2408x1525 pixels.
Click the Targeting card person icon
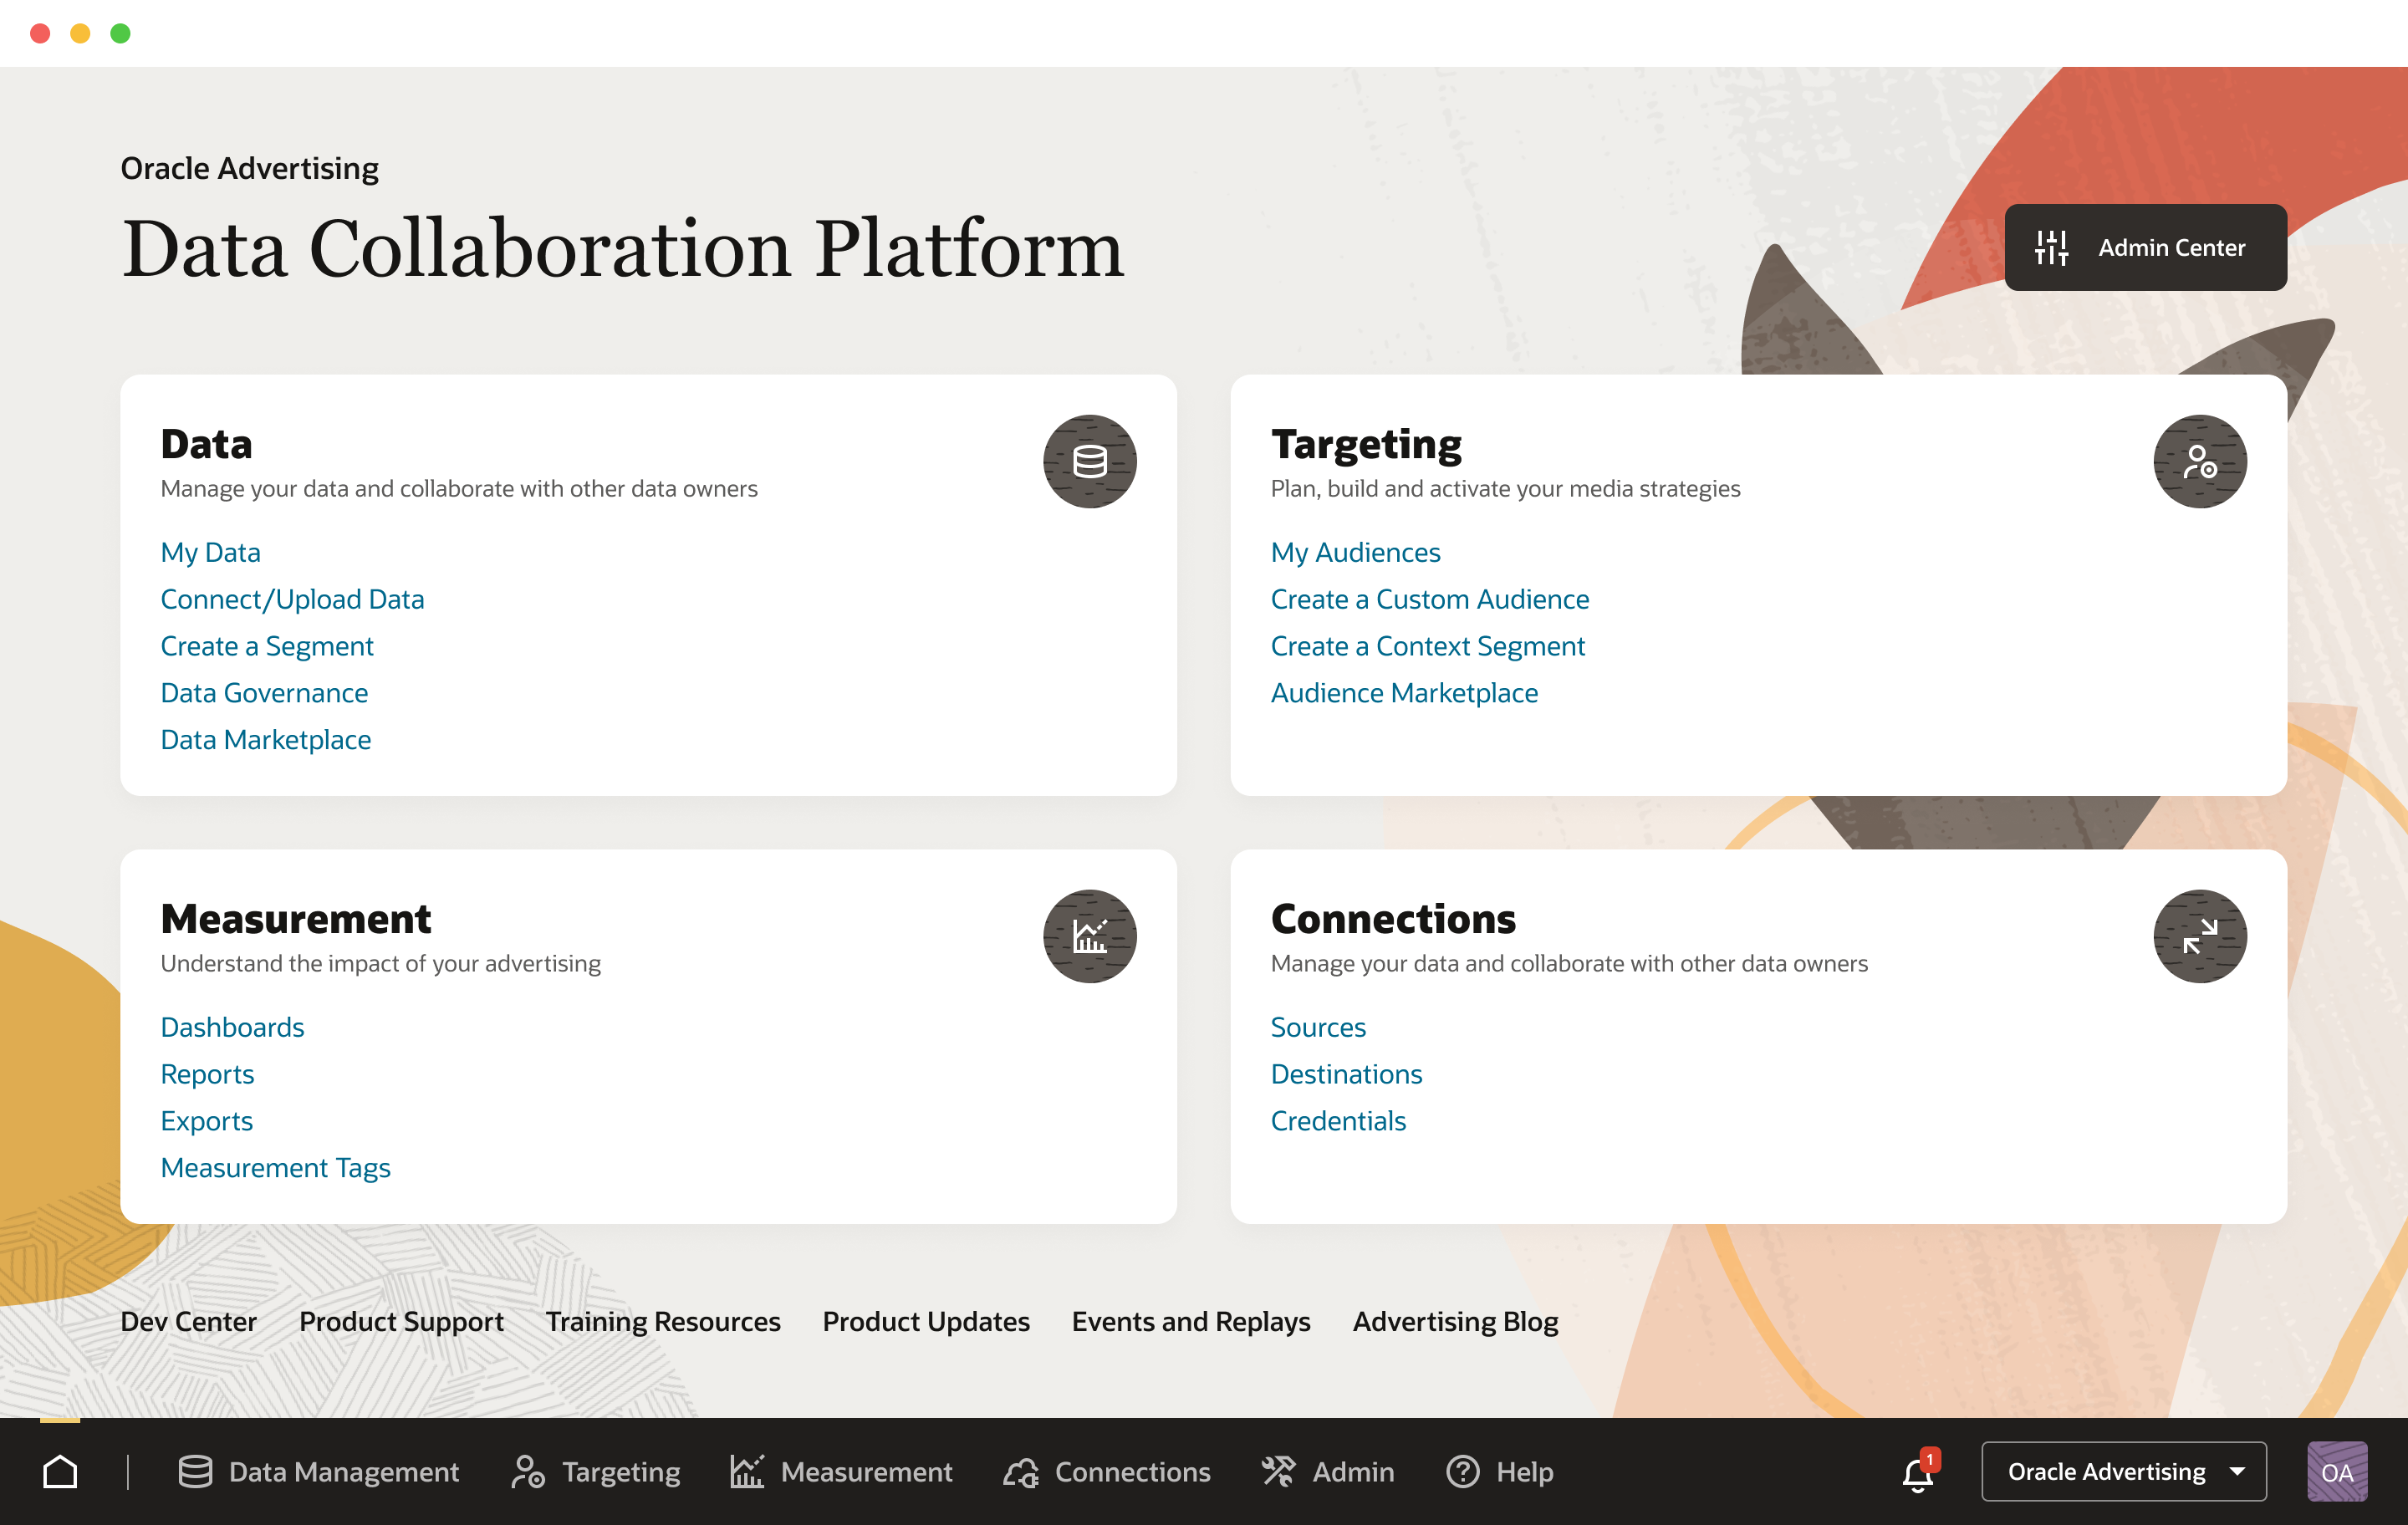pyautogui.click(x=2199, y=461)
